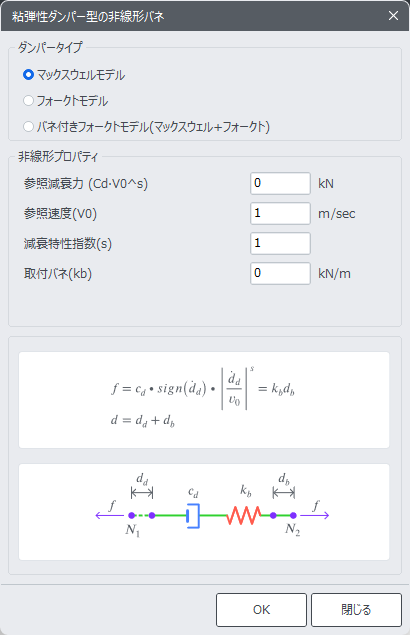Click the blue dashpot cd symbol

point(193,516)
